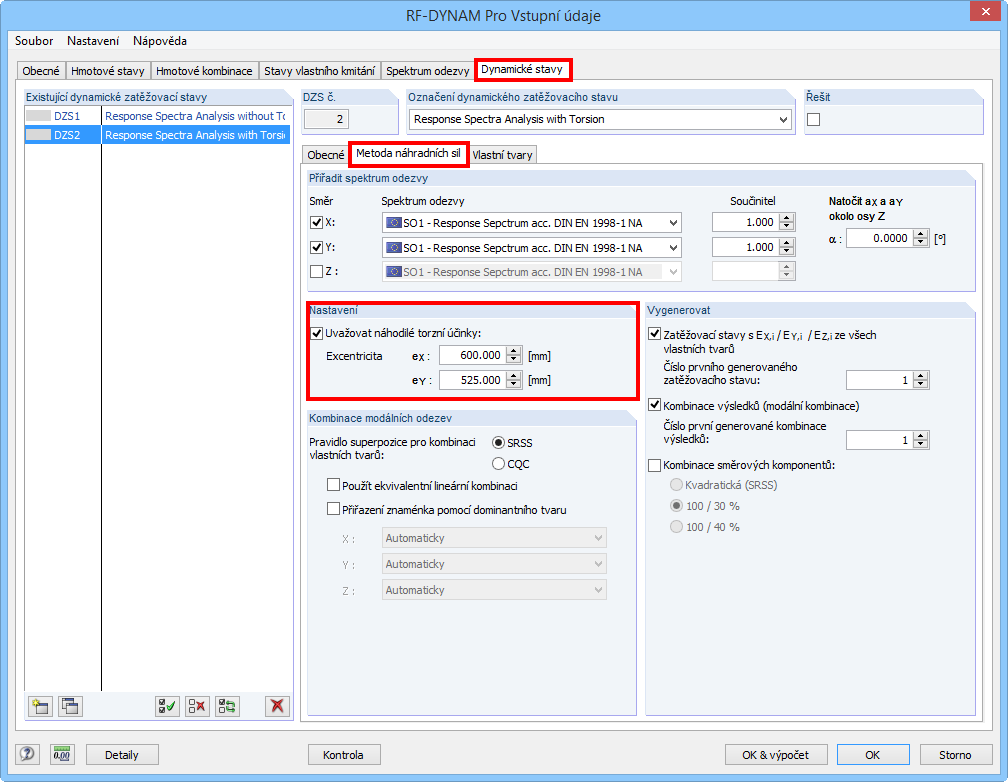
Task: Select the DZS1 load case row
Action: (158, 116)
